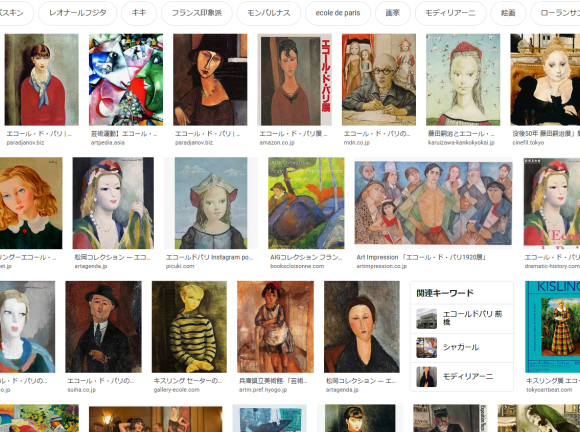The image size is (580, 432).
Task: Click the artm.pref.hyogo.jp source text
Action: click(263, 390)
